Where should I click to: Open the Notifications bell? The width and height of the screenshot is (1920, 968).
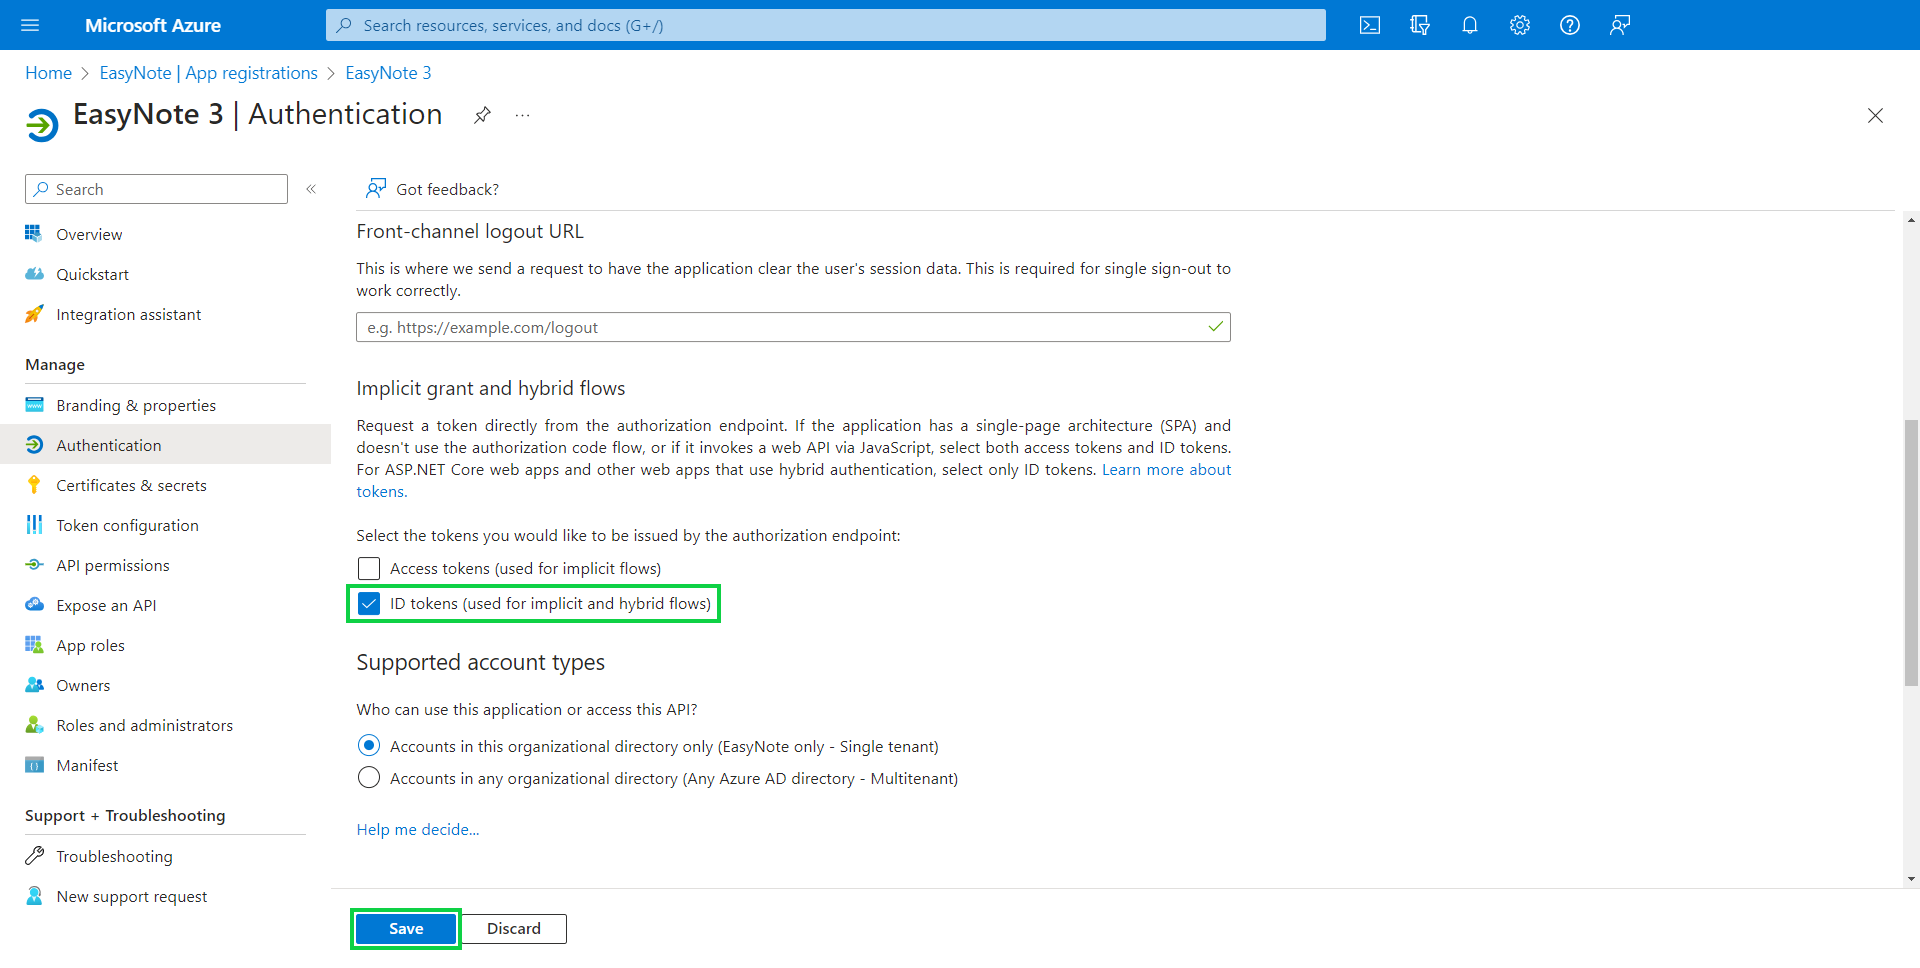tap(1469, 25)
